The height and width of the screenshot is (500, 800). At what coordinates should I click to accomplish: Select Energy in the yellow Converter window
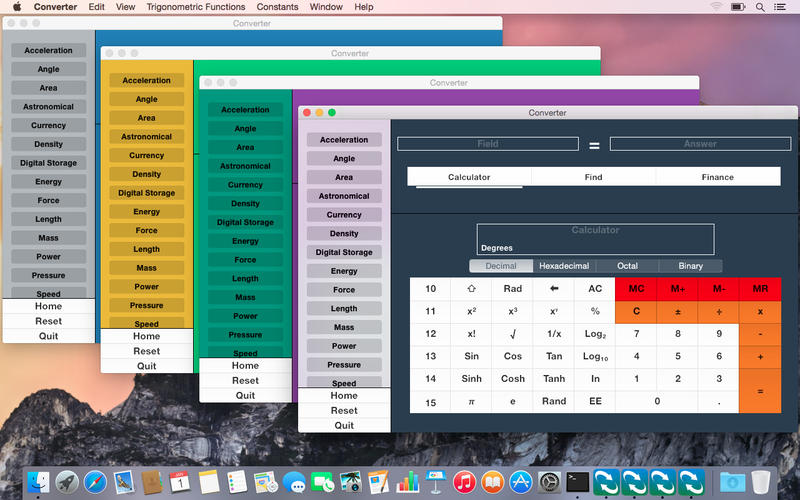coord(146,212)
